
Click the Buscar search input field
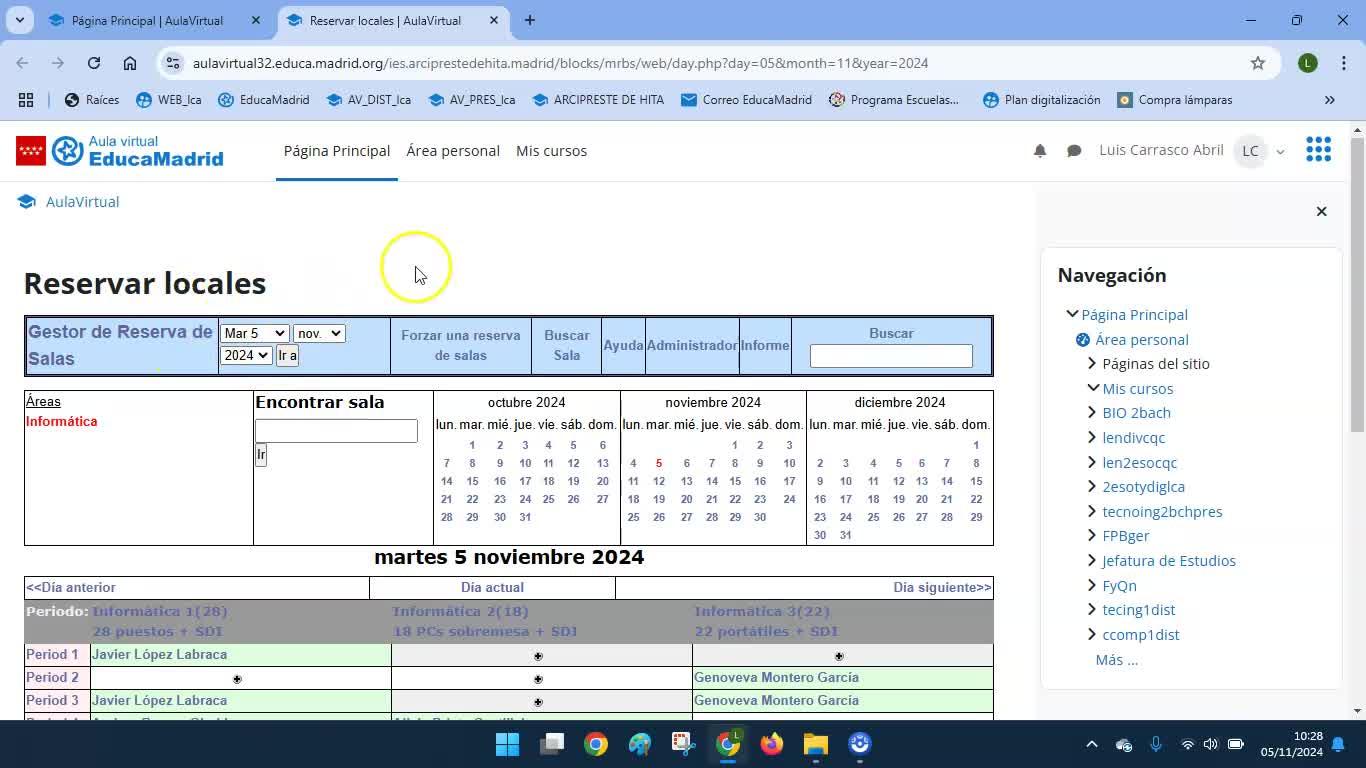(x=891, y=356)
